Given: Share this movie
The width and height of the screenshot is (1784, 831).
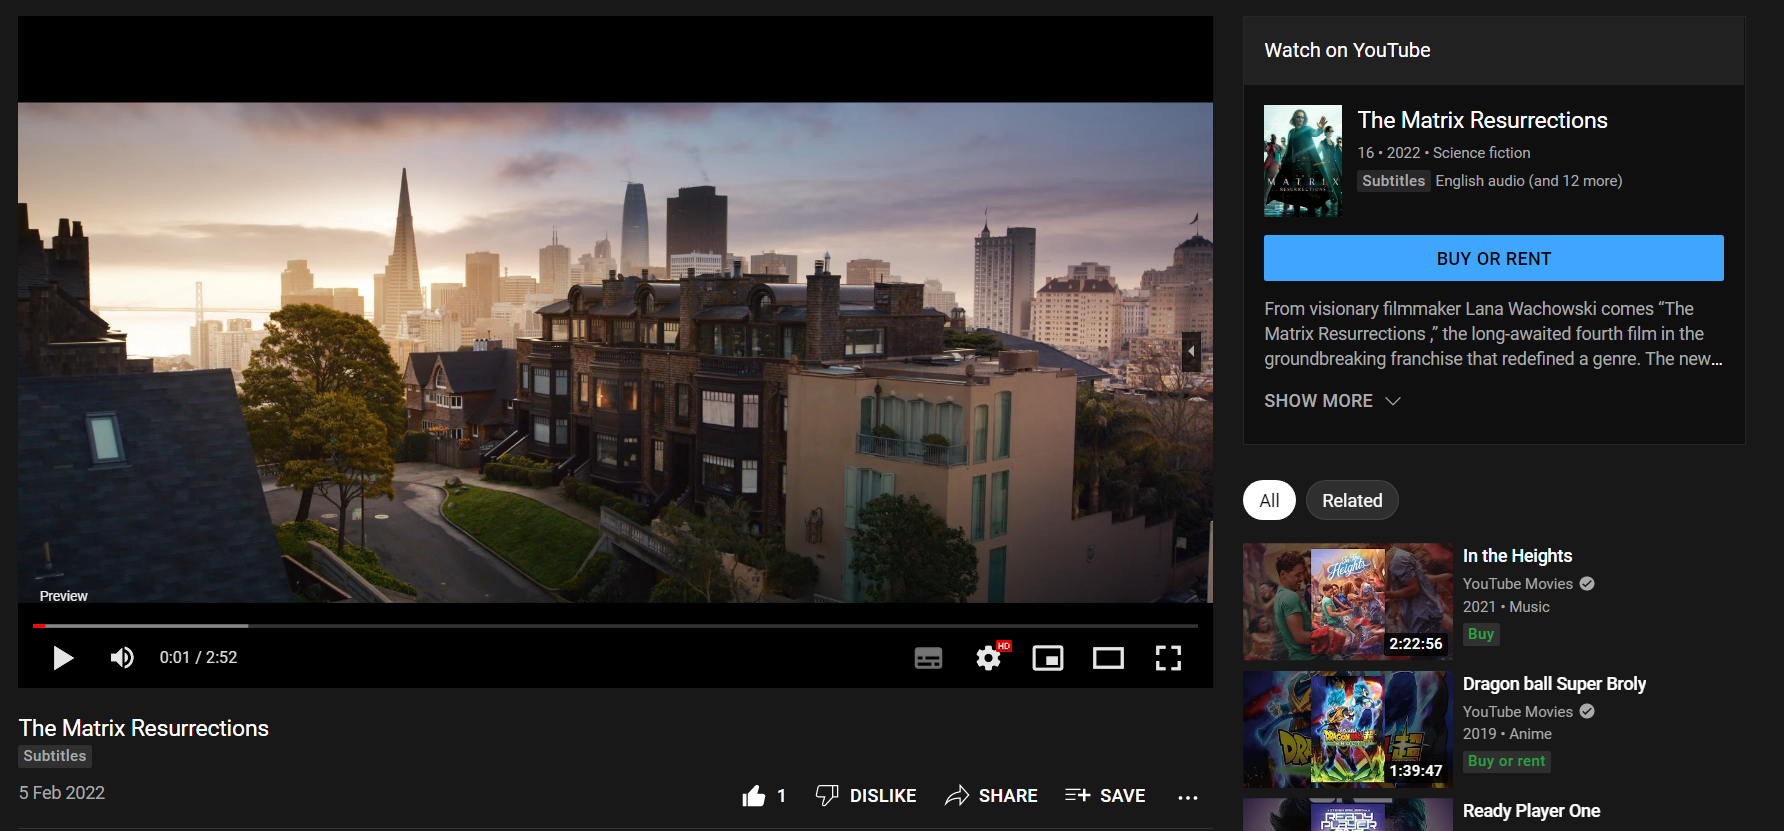Looking at the screenshot, I should pos(992,796).
